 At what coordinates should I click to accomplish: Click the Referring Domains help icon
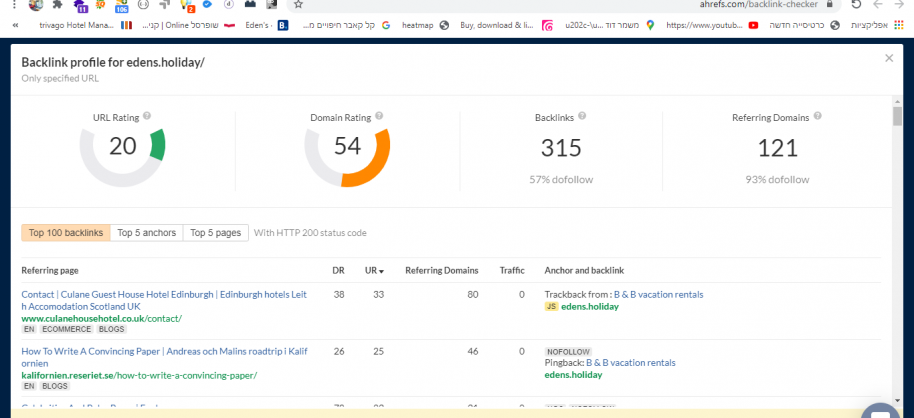click(x=817, y=116)
